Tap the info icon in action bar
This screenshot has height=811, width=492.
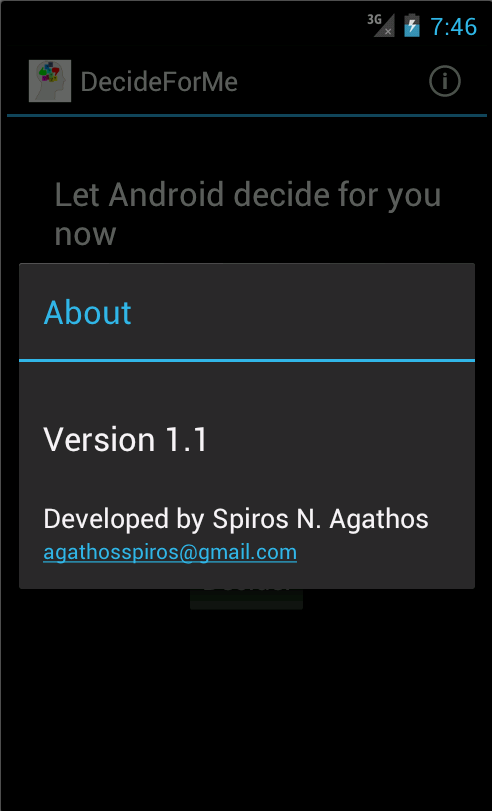click(444, 81)
